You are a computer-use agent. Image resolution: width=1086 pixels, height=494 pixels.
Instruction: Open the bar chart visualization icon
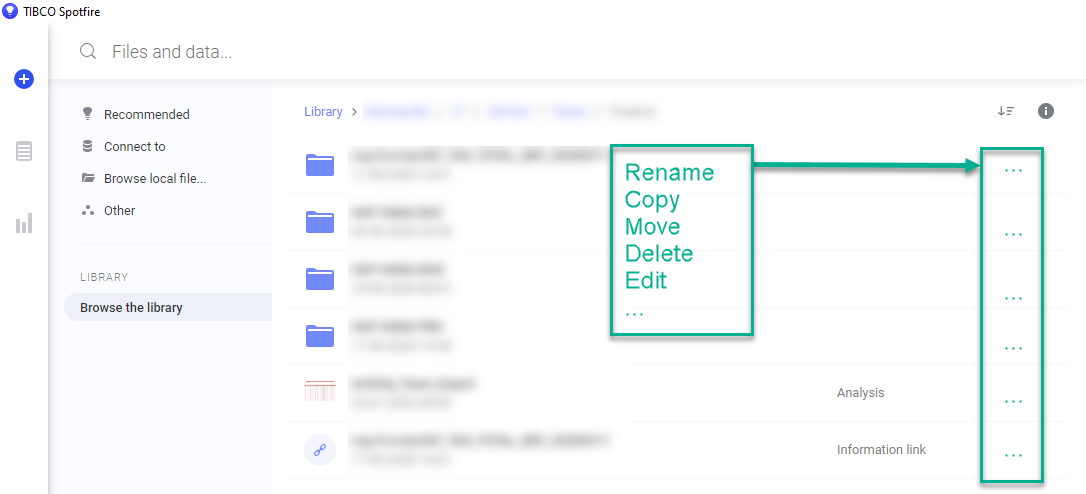pos(24,223)
